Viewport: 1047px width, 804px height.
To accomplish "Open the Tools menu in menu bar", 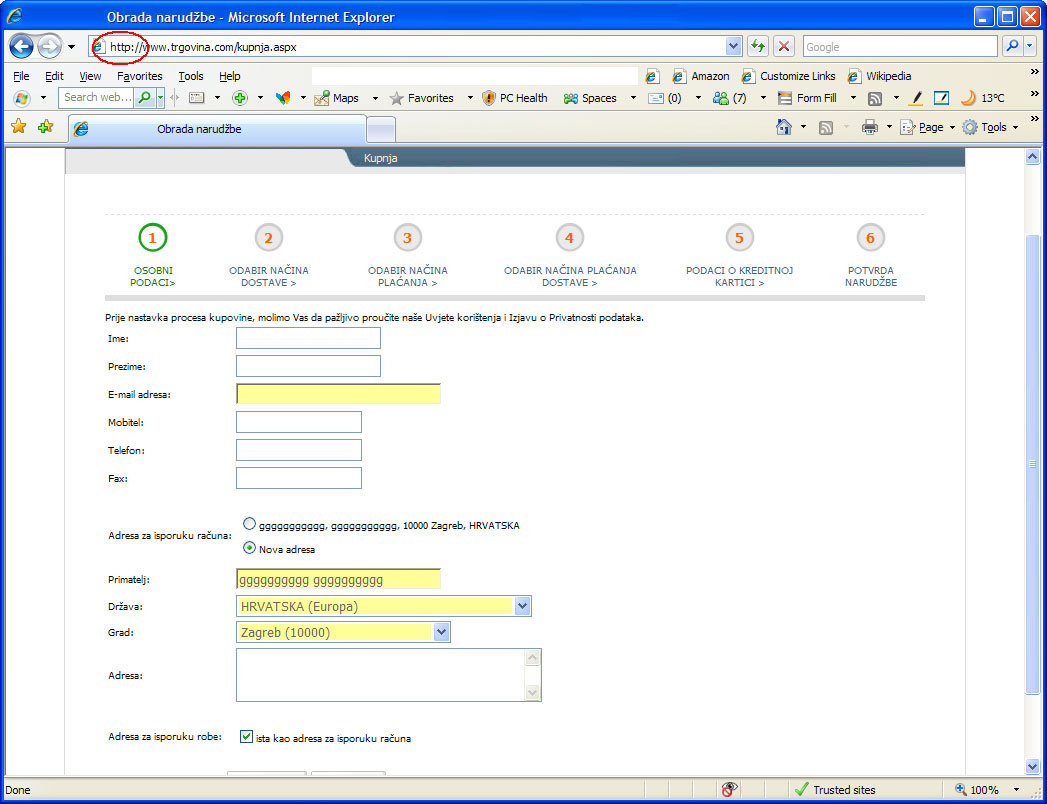I will pyautogui.click(x=190, y=76).
